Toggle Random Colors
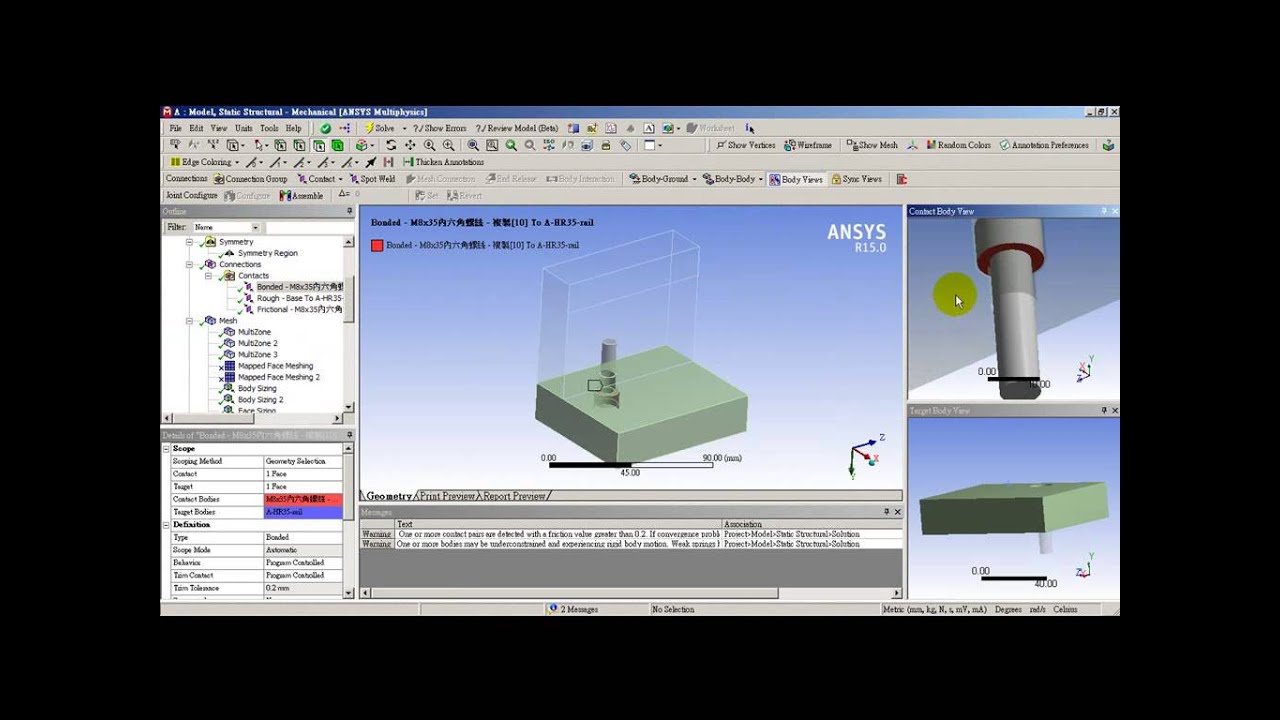1280x720 pixels. [958, 145]
